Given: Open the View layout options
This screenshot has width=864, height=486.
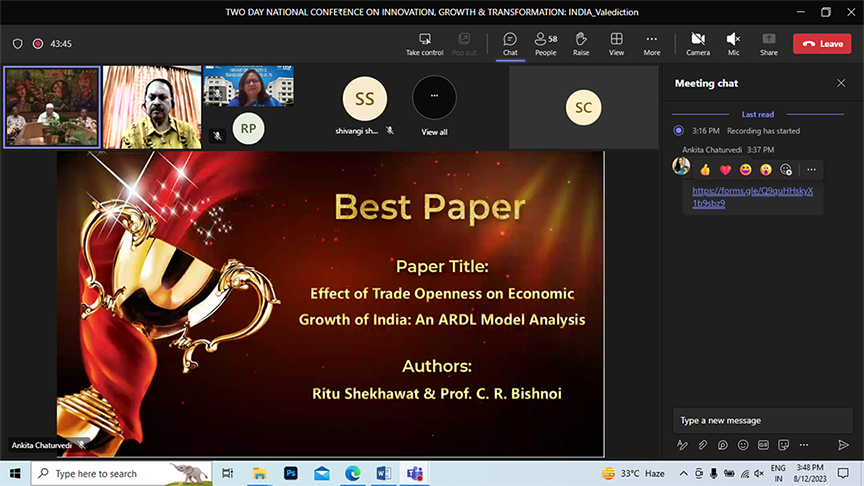Looking at the screenshot, I should (x=617, y=43).
